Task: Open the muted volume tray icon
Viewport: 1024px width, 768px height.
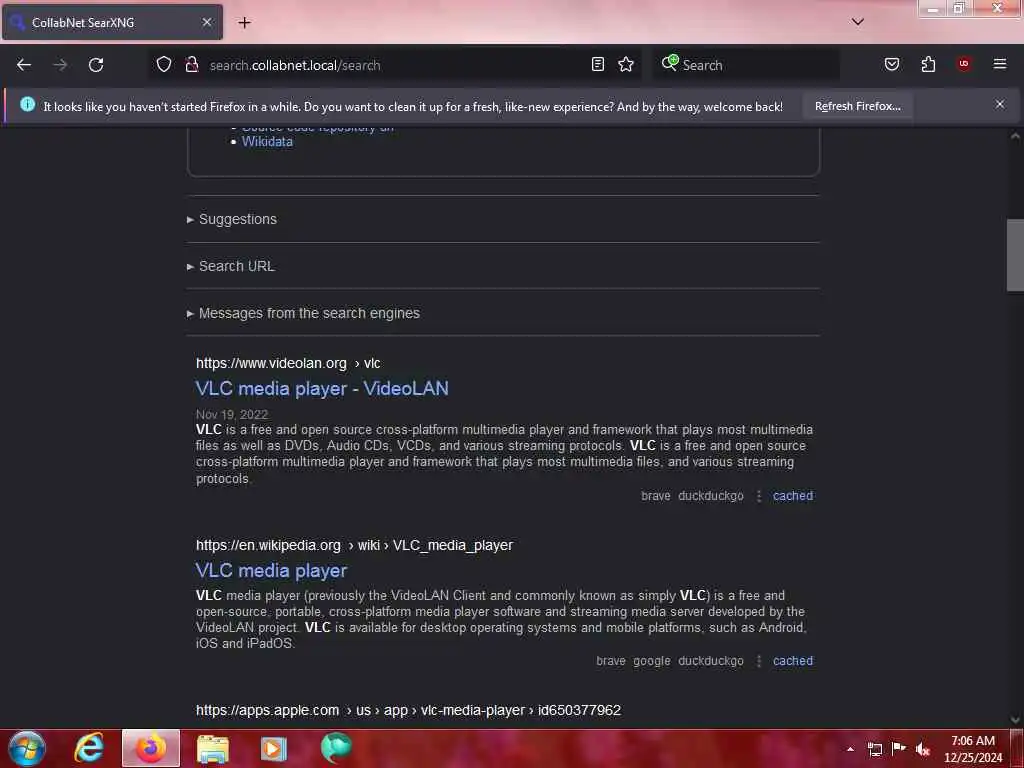Action: (x=923, y=749)
